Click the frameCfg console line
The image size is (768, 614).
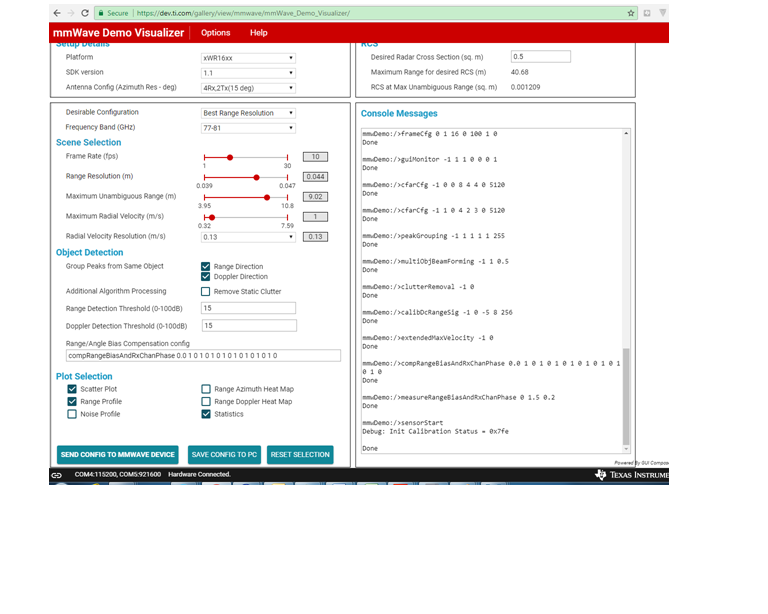tap(430, 134)
